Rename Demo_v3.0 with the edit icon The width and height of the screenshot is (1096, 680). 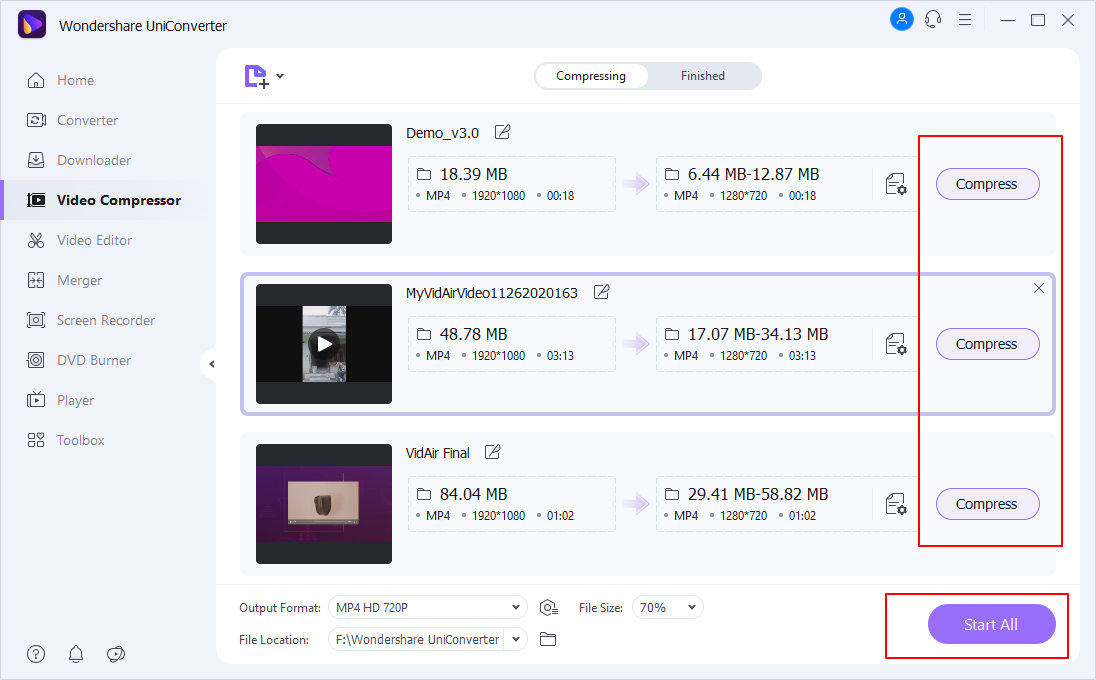[x=503, y=132]
